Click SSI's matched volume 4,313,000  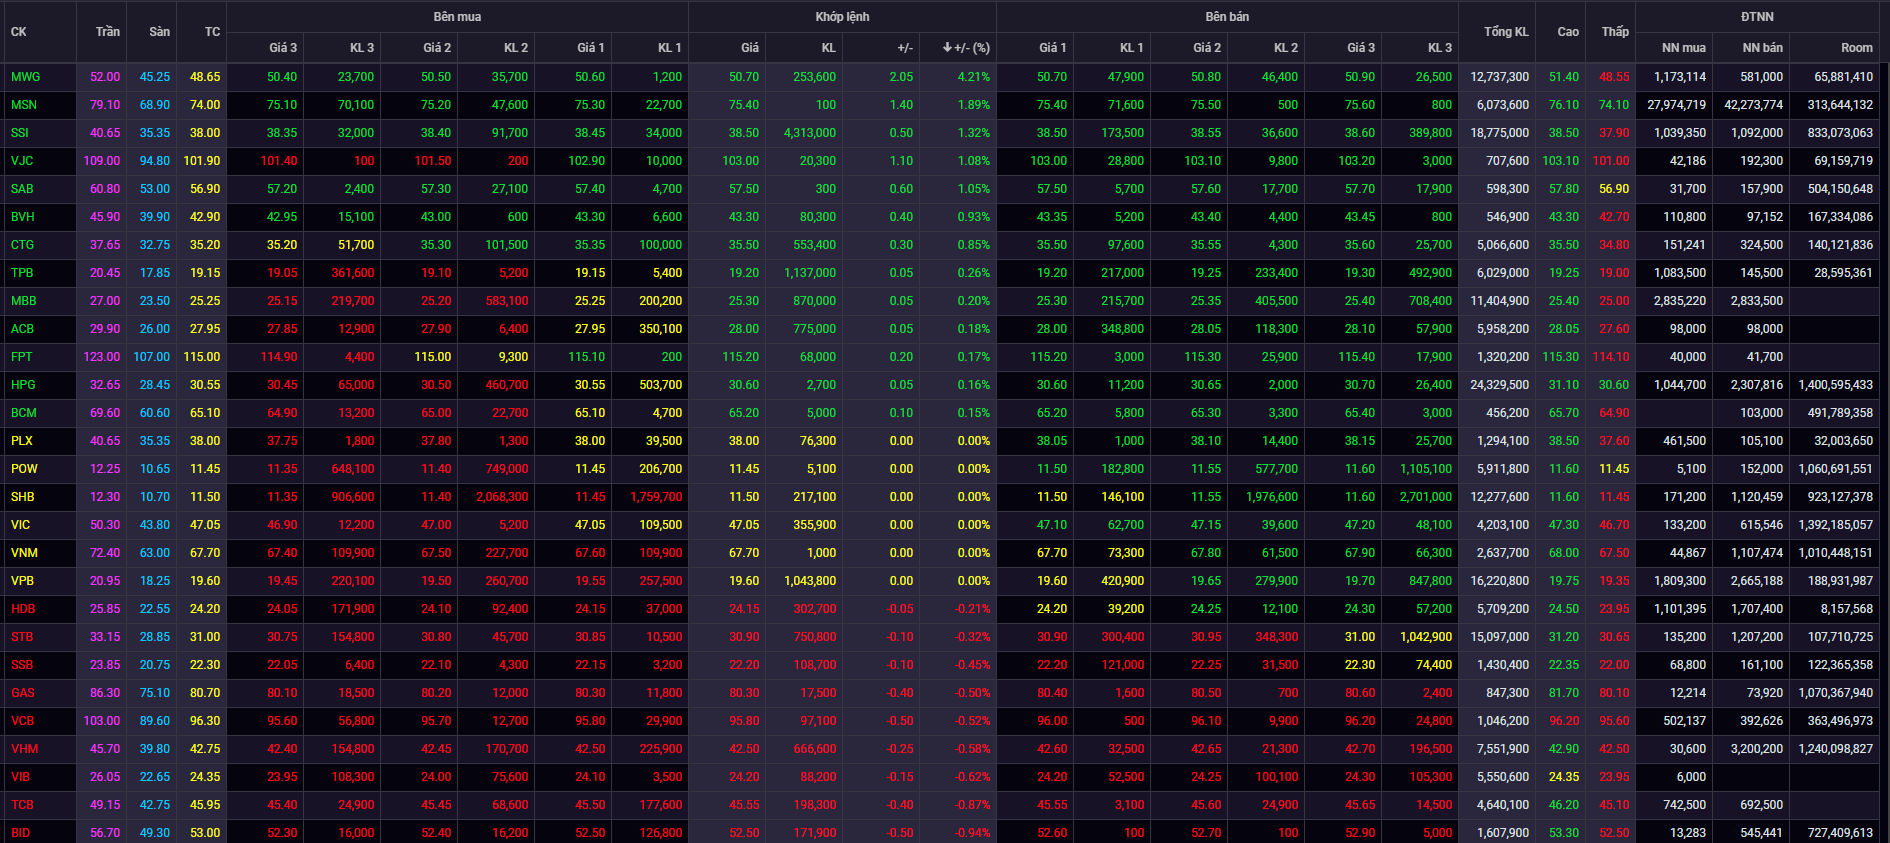810,133
